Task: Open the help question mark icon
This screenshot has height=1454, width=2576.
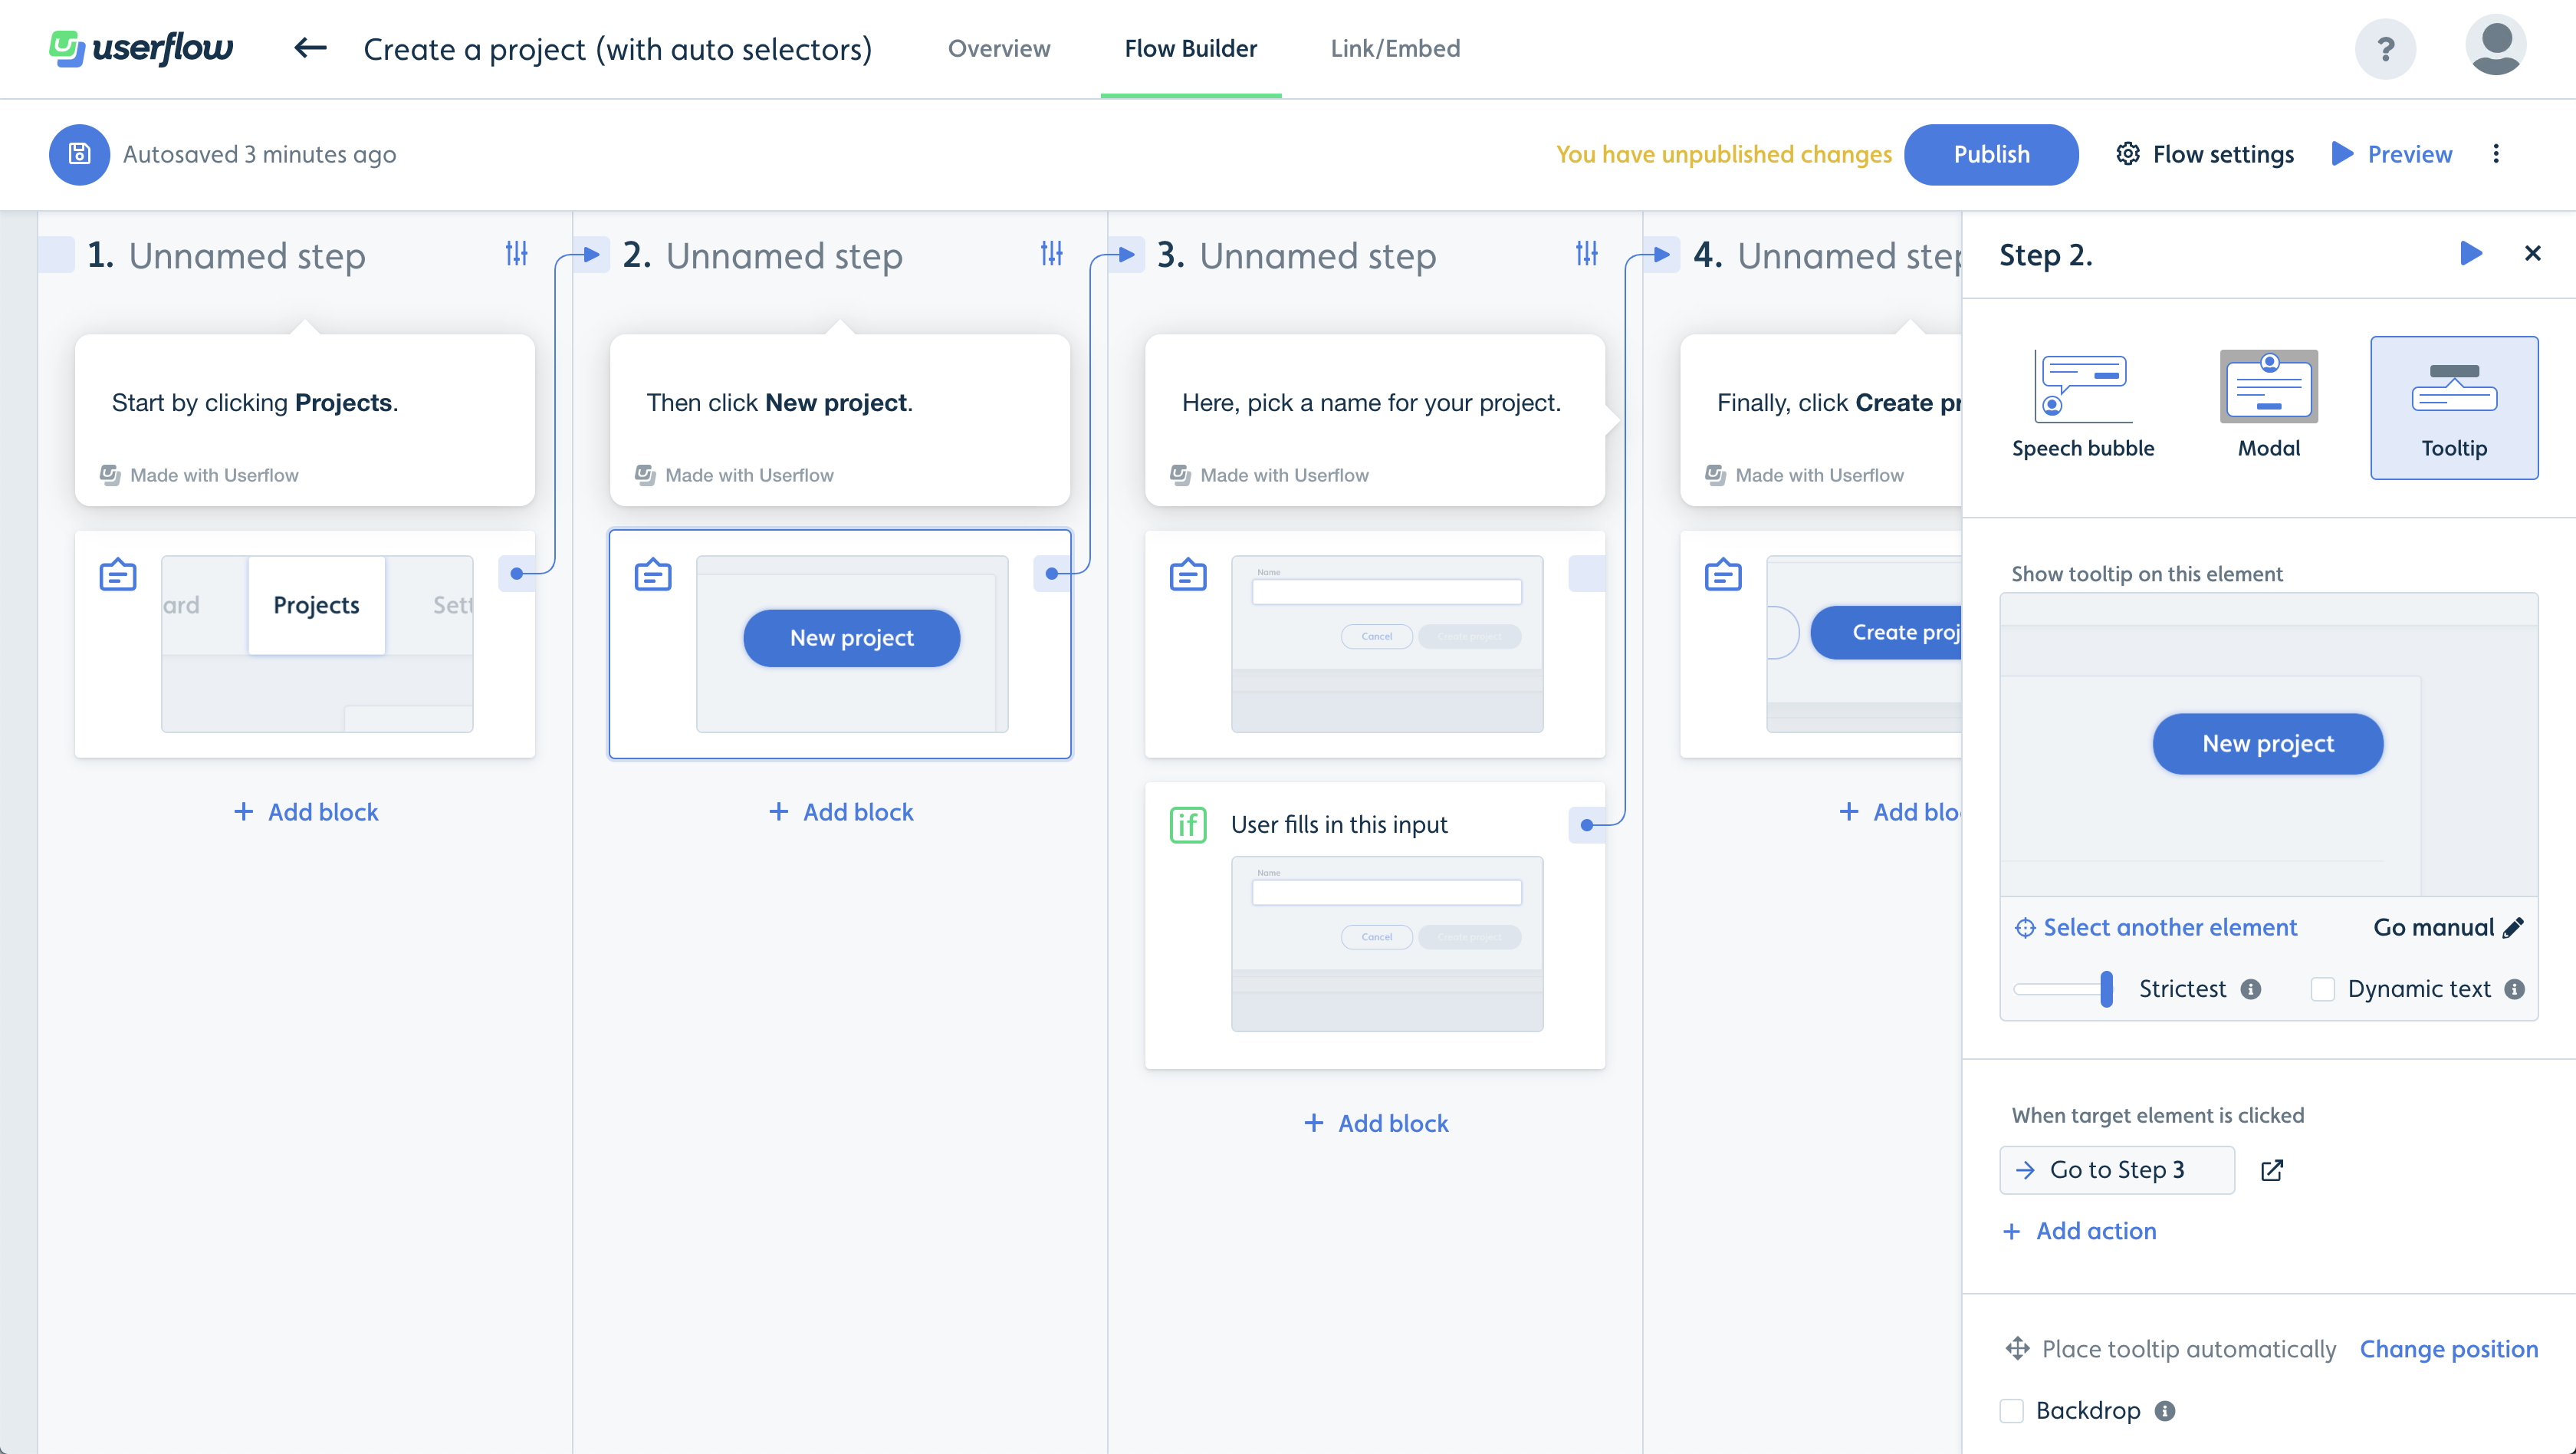Action: coord(2385,48)
